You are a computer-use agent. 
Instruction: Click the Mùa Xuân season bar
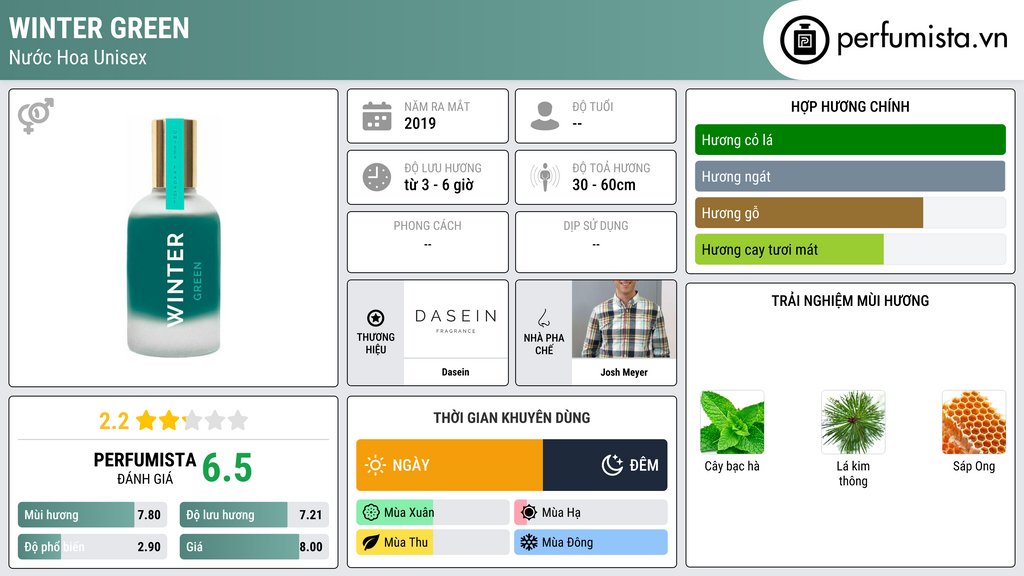[432, 513]
